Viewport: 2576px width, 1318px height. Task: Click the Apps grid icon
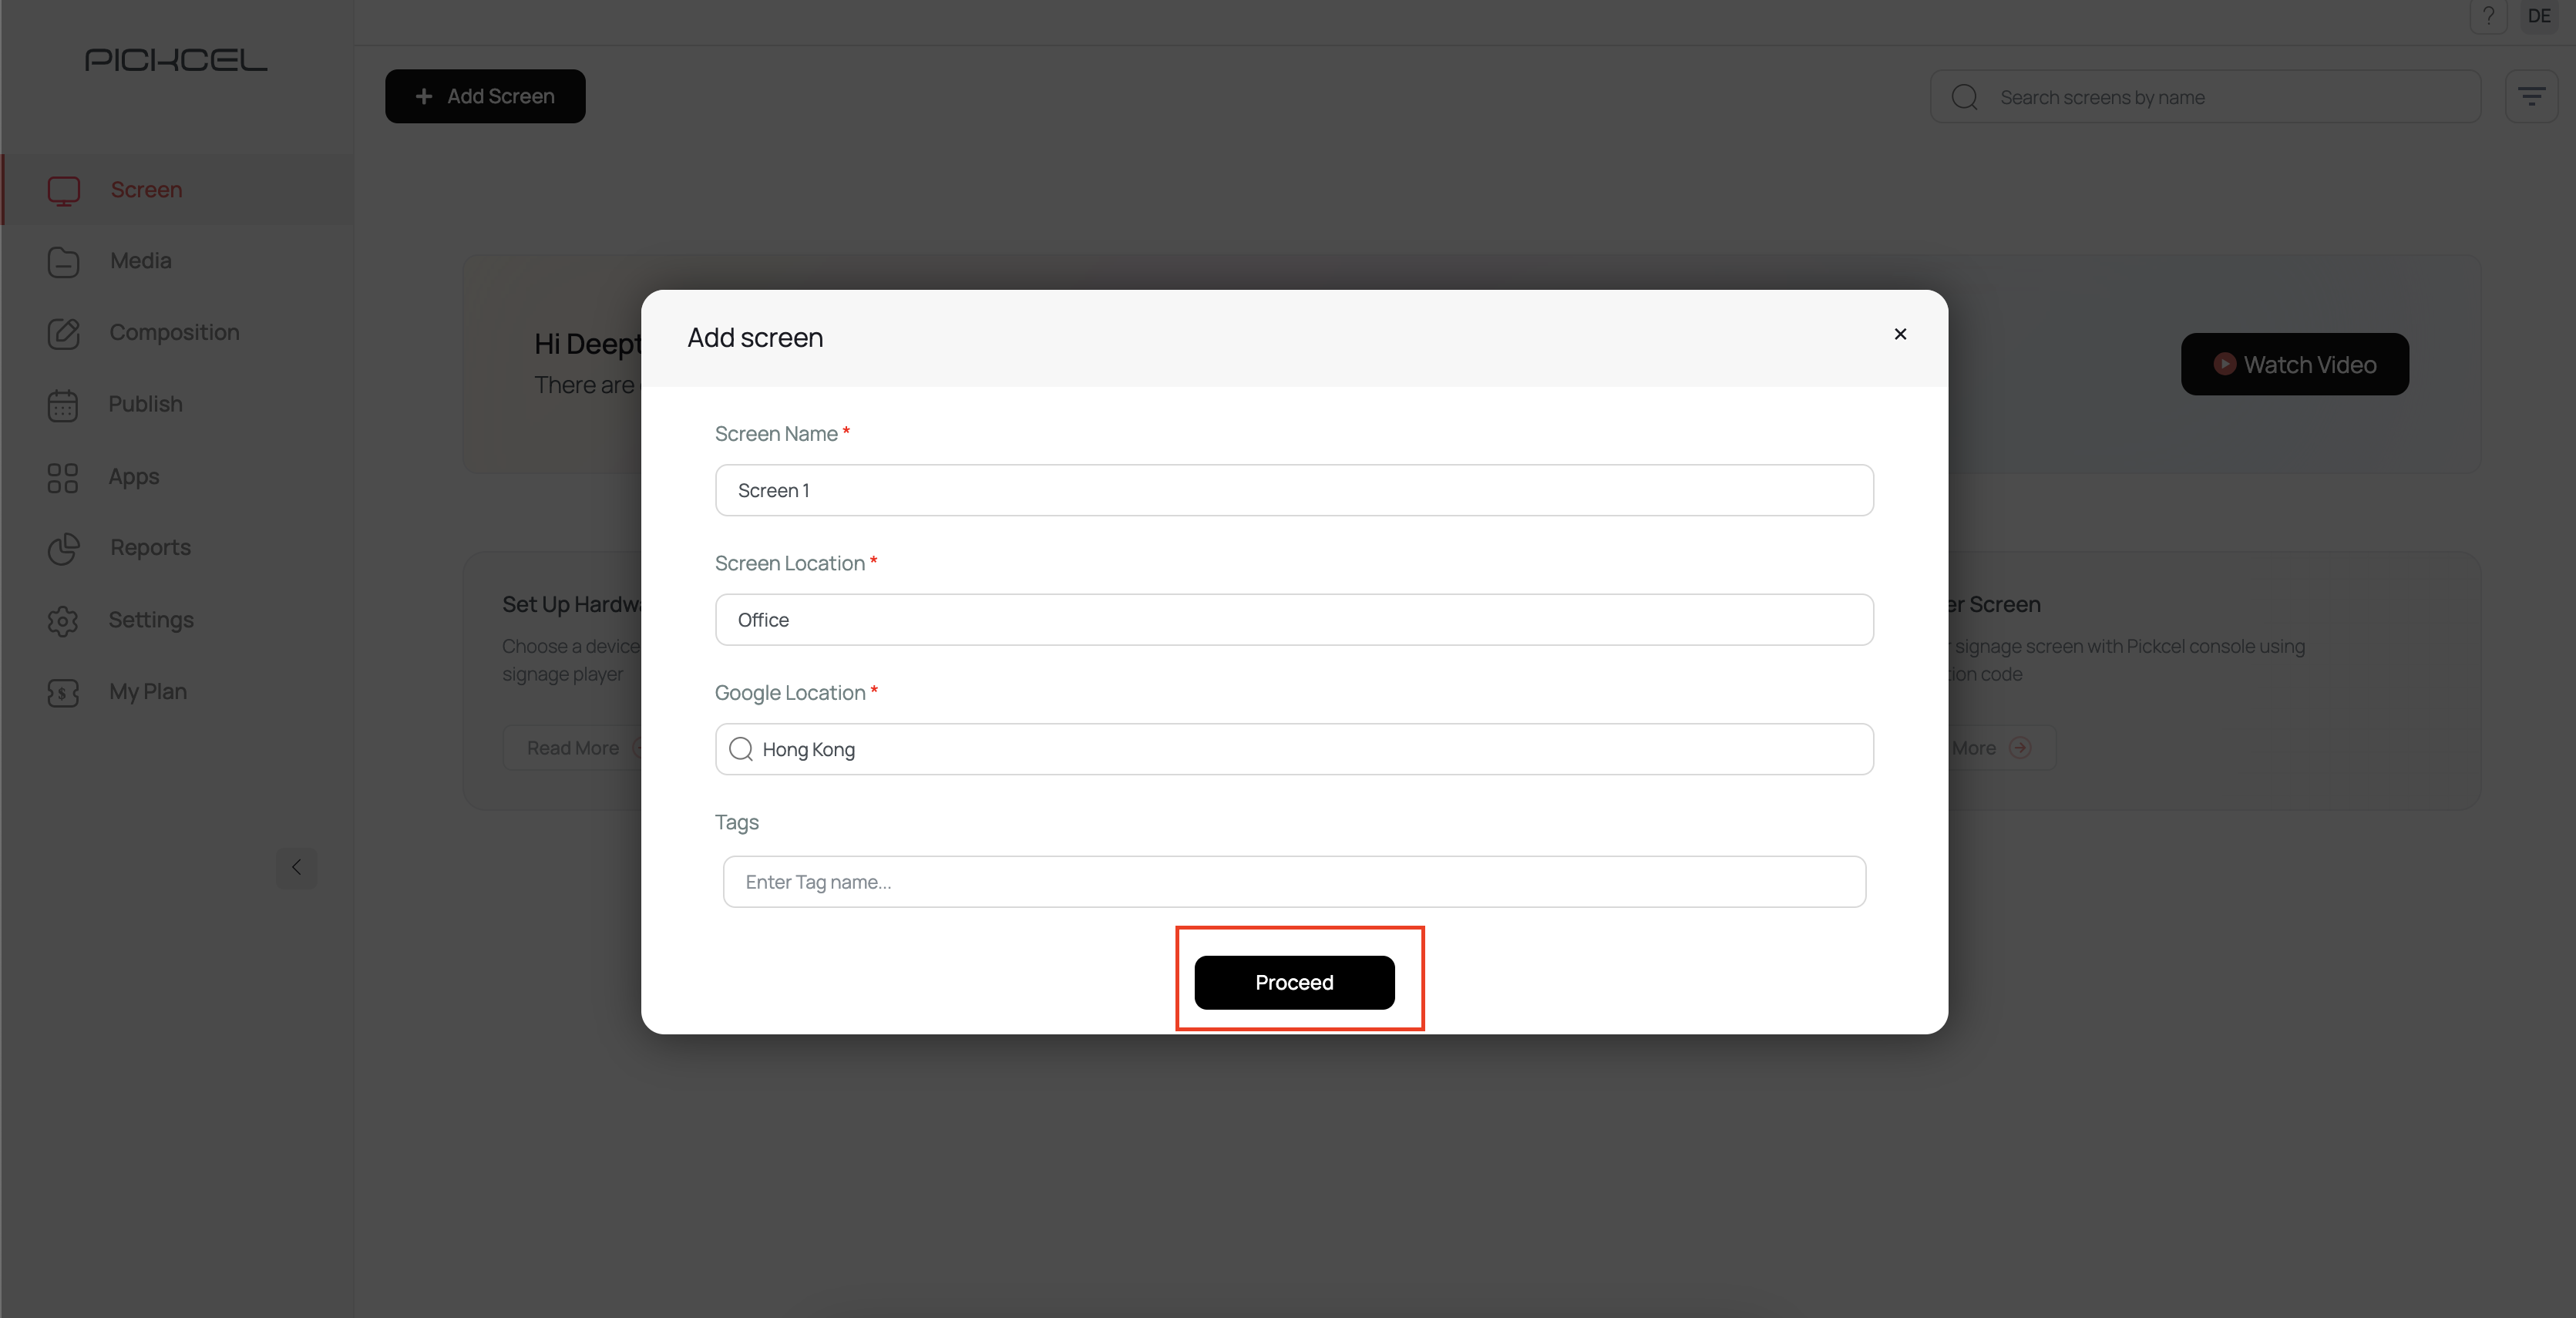point(63,477)
